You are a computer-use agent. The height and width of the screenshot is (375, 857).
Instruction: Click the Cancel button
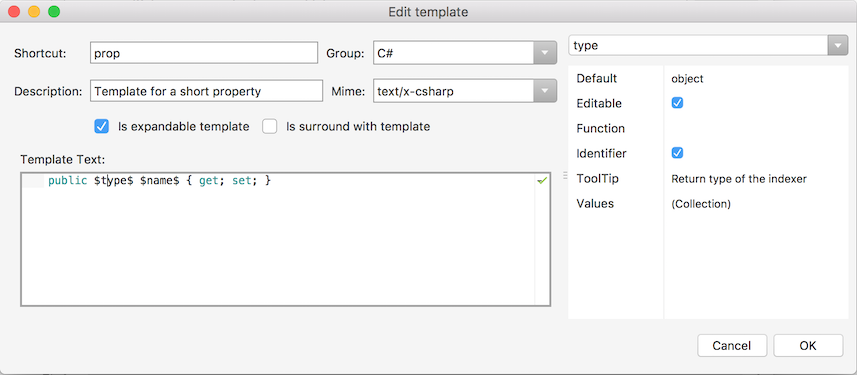(732, 345)
